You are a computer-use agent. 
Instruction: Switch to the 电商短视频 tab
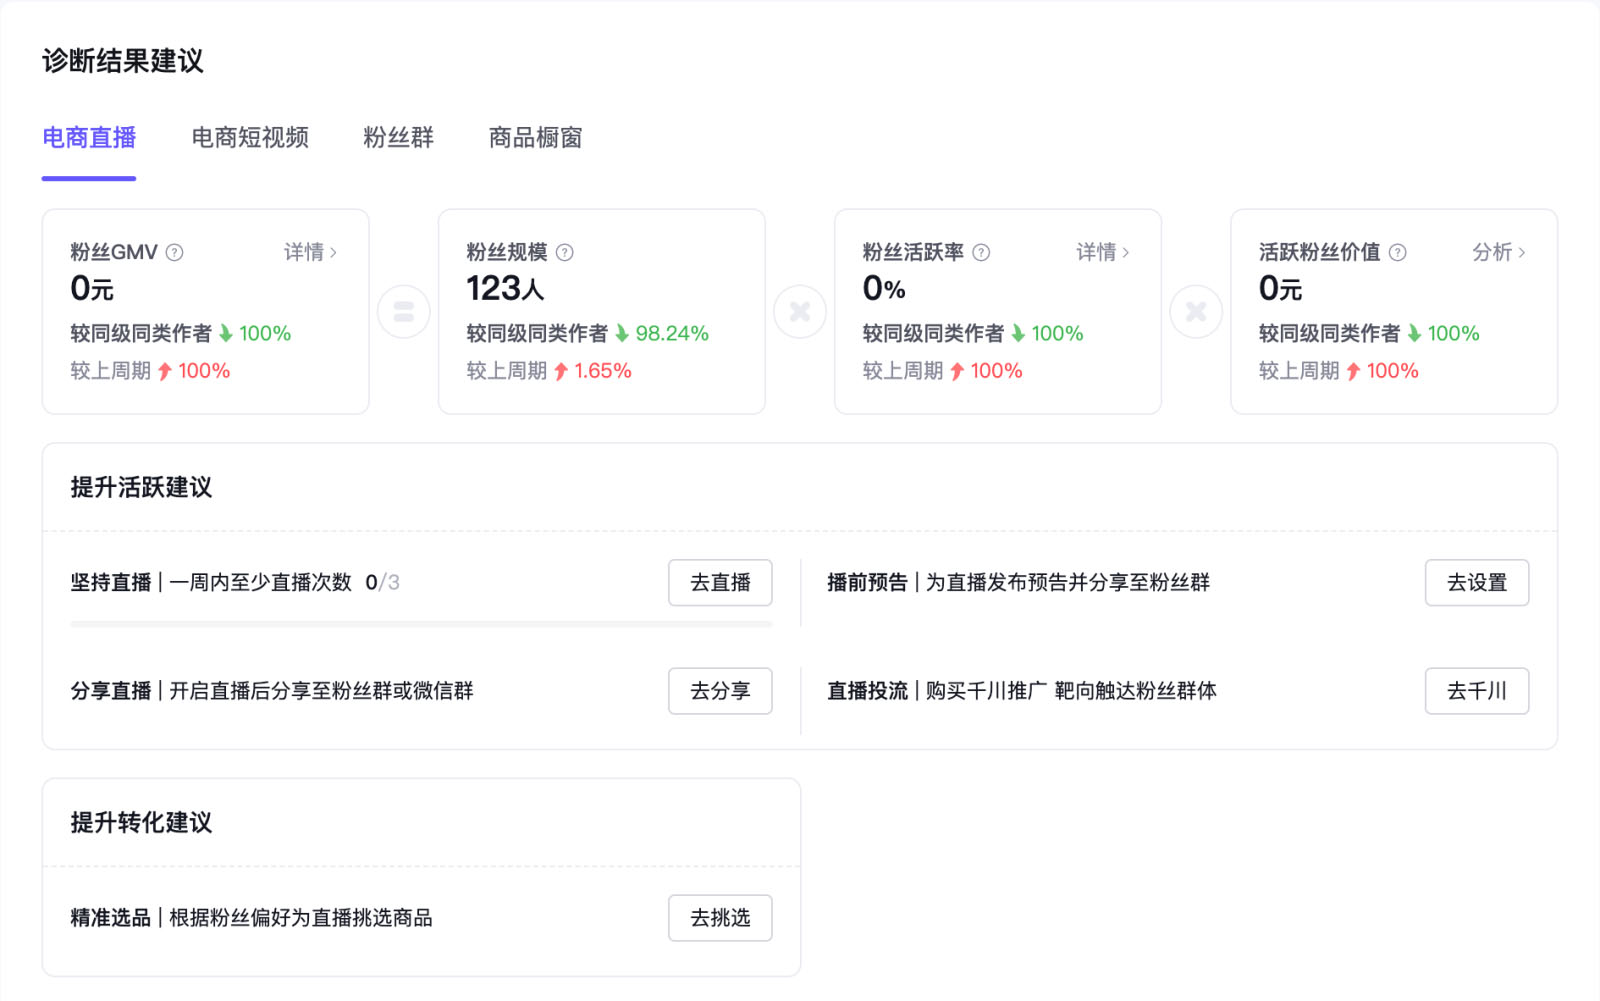(250, 138)
